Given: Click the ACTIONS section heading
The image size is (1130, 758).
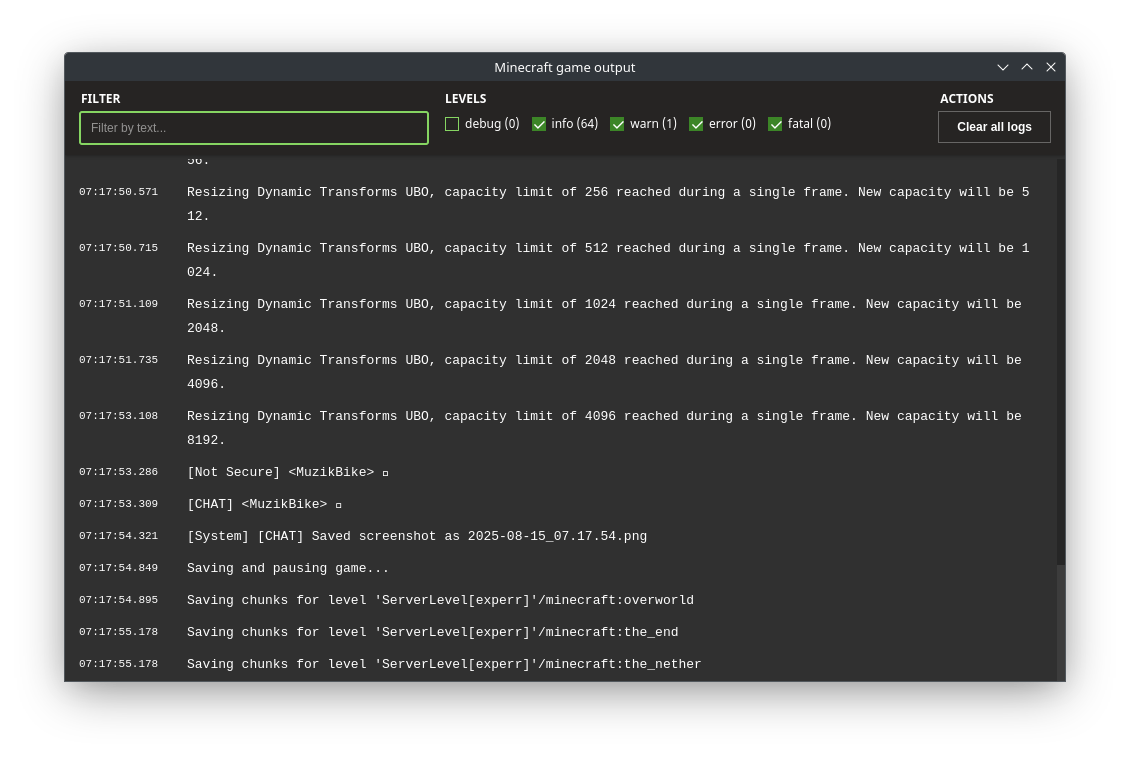Looking at the screenshot, I should pyautogui.click(x=966, y=99).
